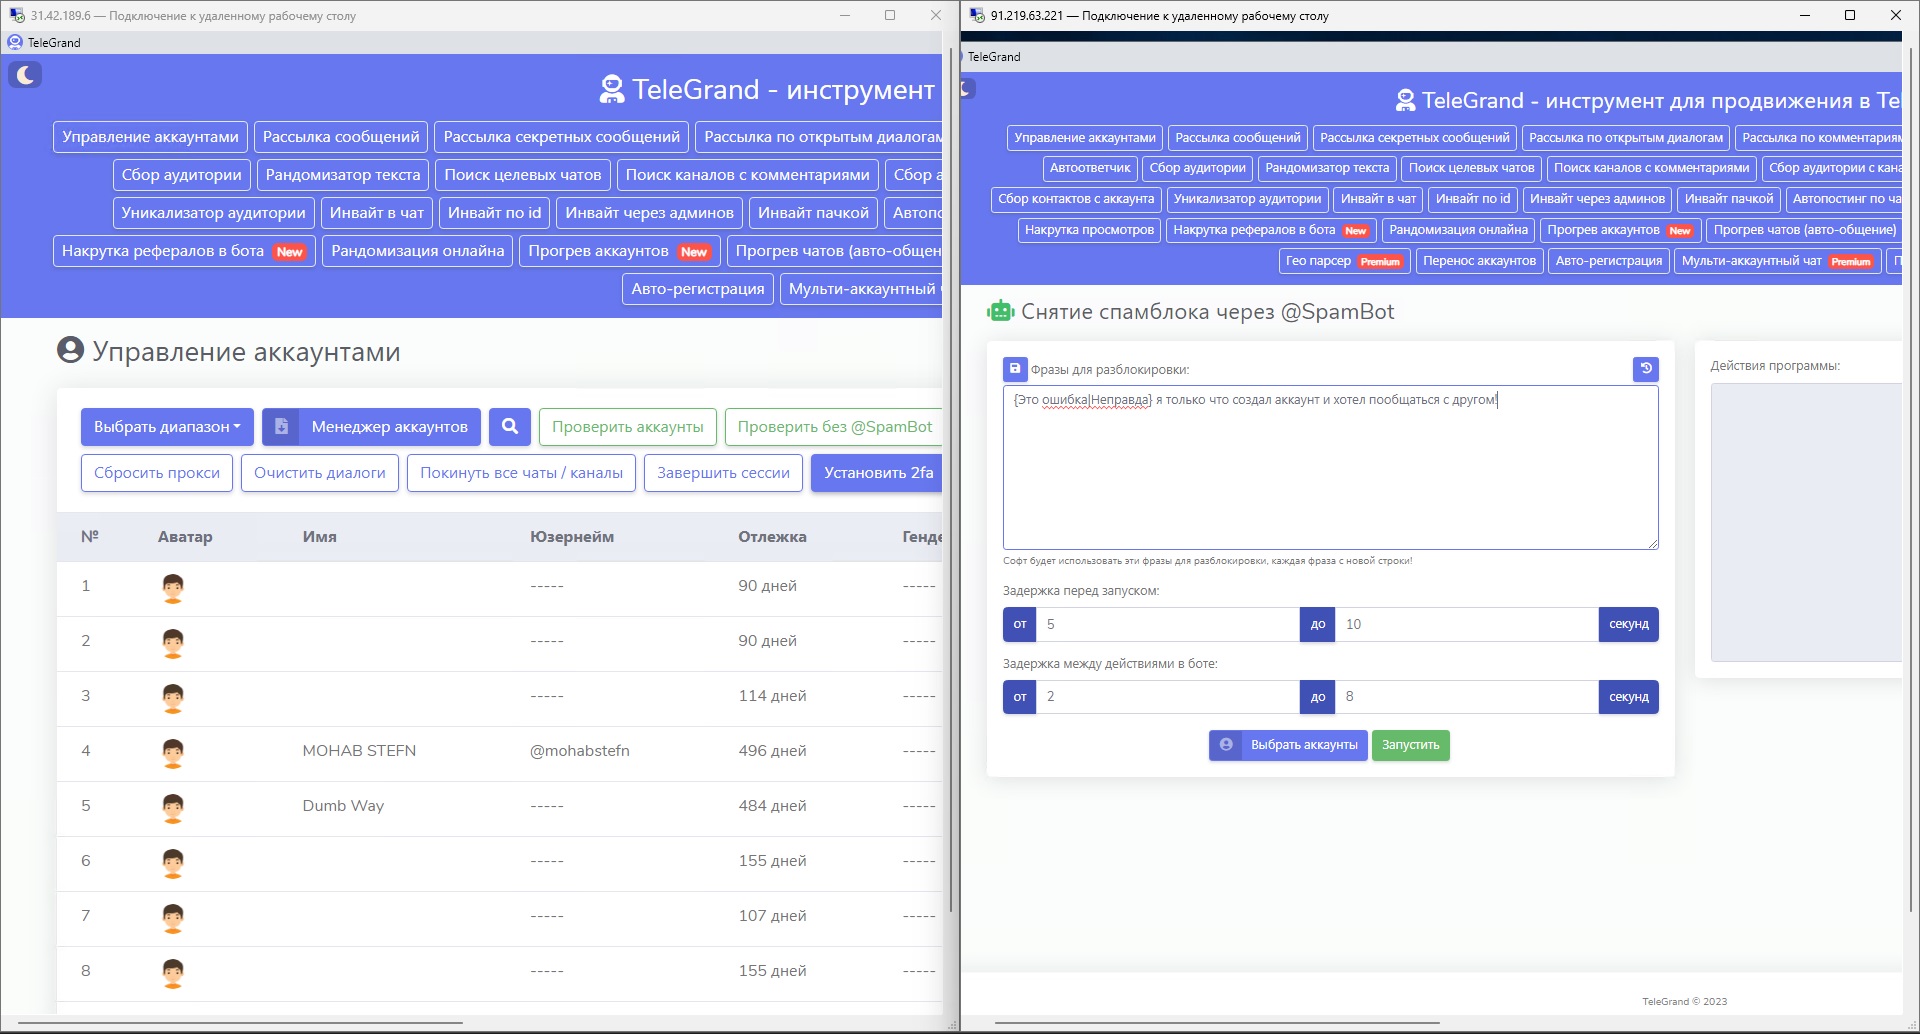1920x1034 pixels.
Task: Expand the Выбрать диапазон dropdown
Action: pyautogui.click(x=167, y=427)
